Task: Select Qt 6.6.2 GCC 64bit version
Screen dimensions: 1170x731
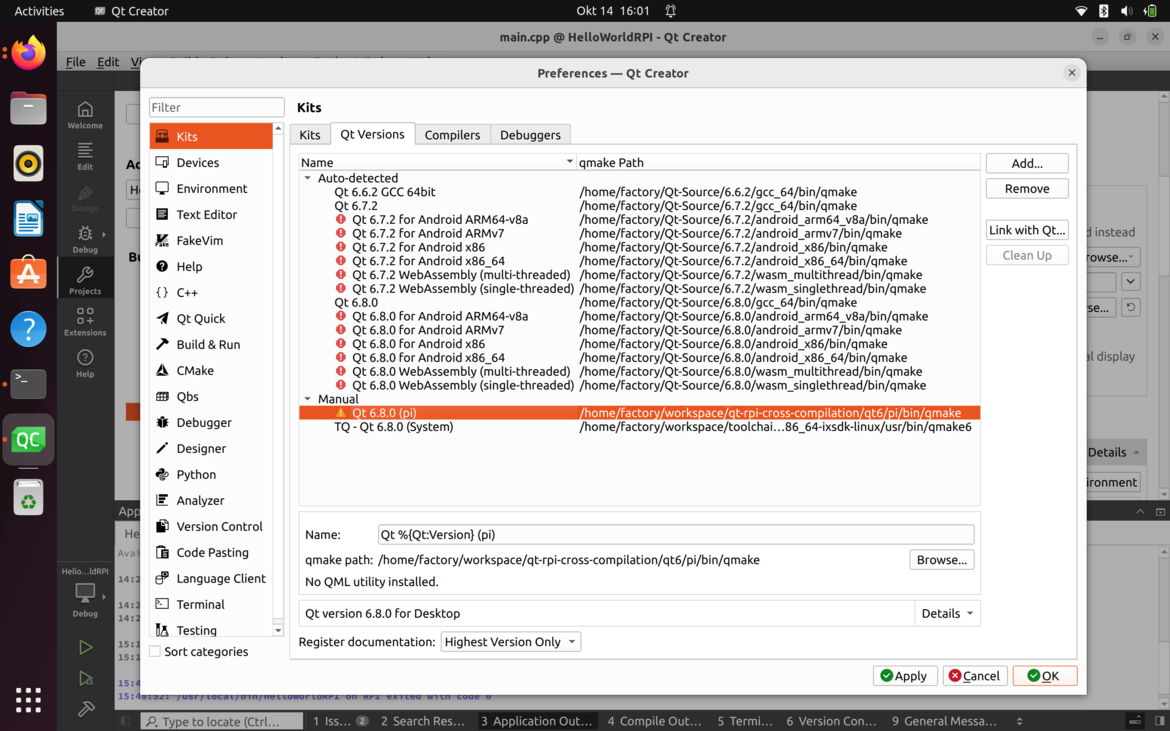Action: tap(639, 192)
